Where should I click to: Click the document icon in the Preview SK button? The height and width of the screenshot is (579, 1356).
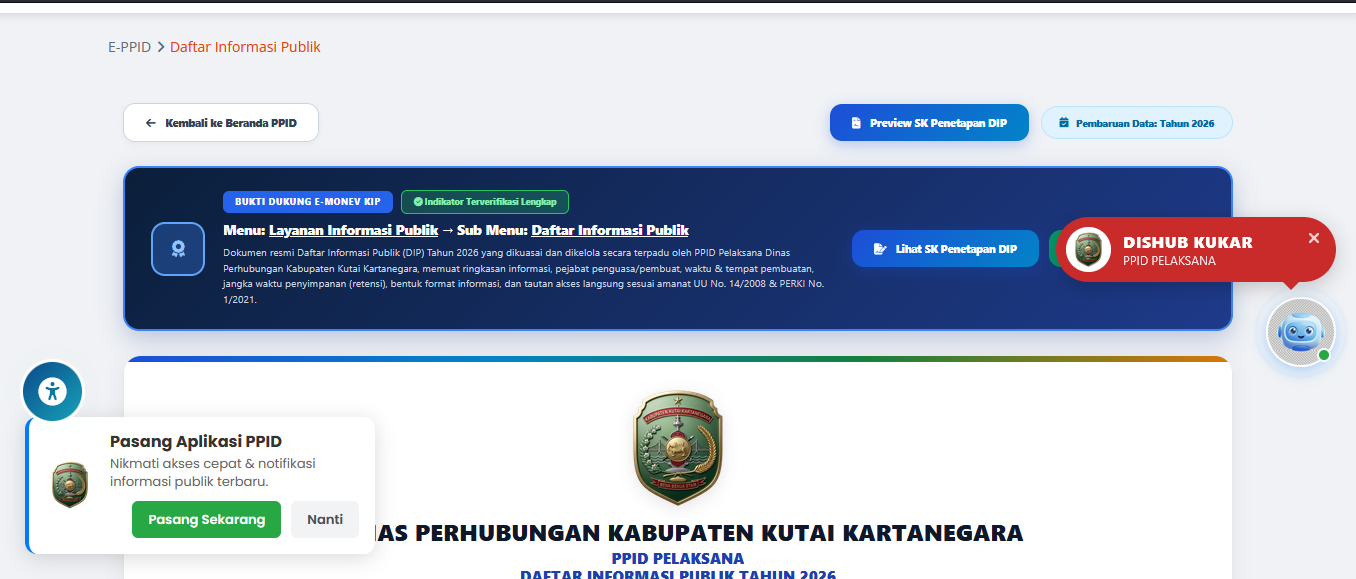pyautogui.click(x=856, y=123)
